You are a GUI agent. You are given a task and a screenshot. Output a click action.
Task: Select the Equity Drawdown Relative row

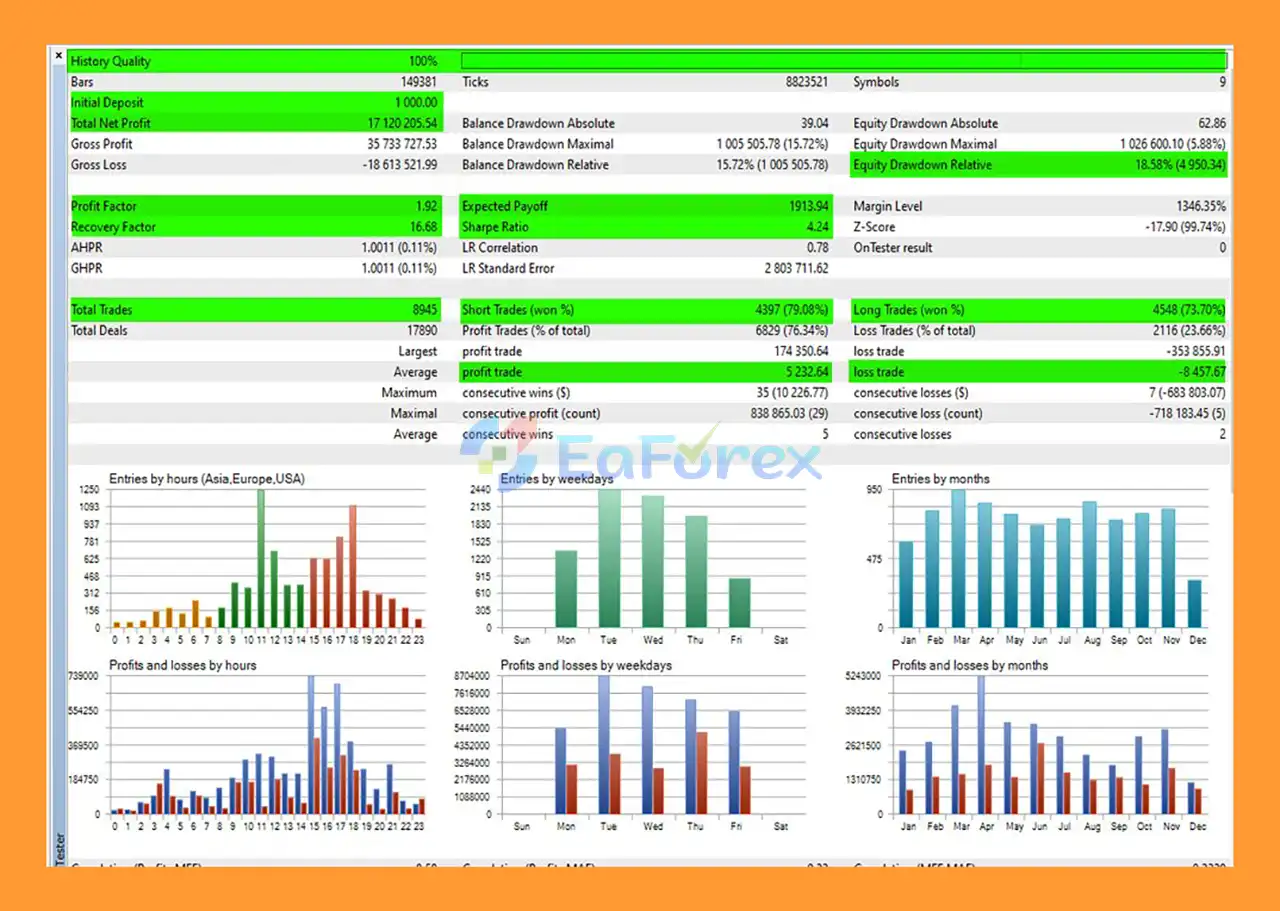pyautogui.click(x=1038, y=165)
